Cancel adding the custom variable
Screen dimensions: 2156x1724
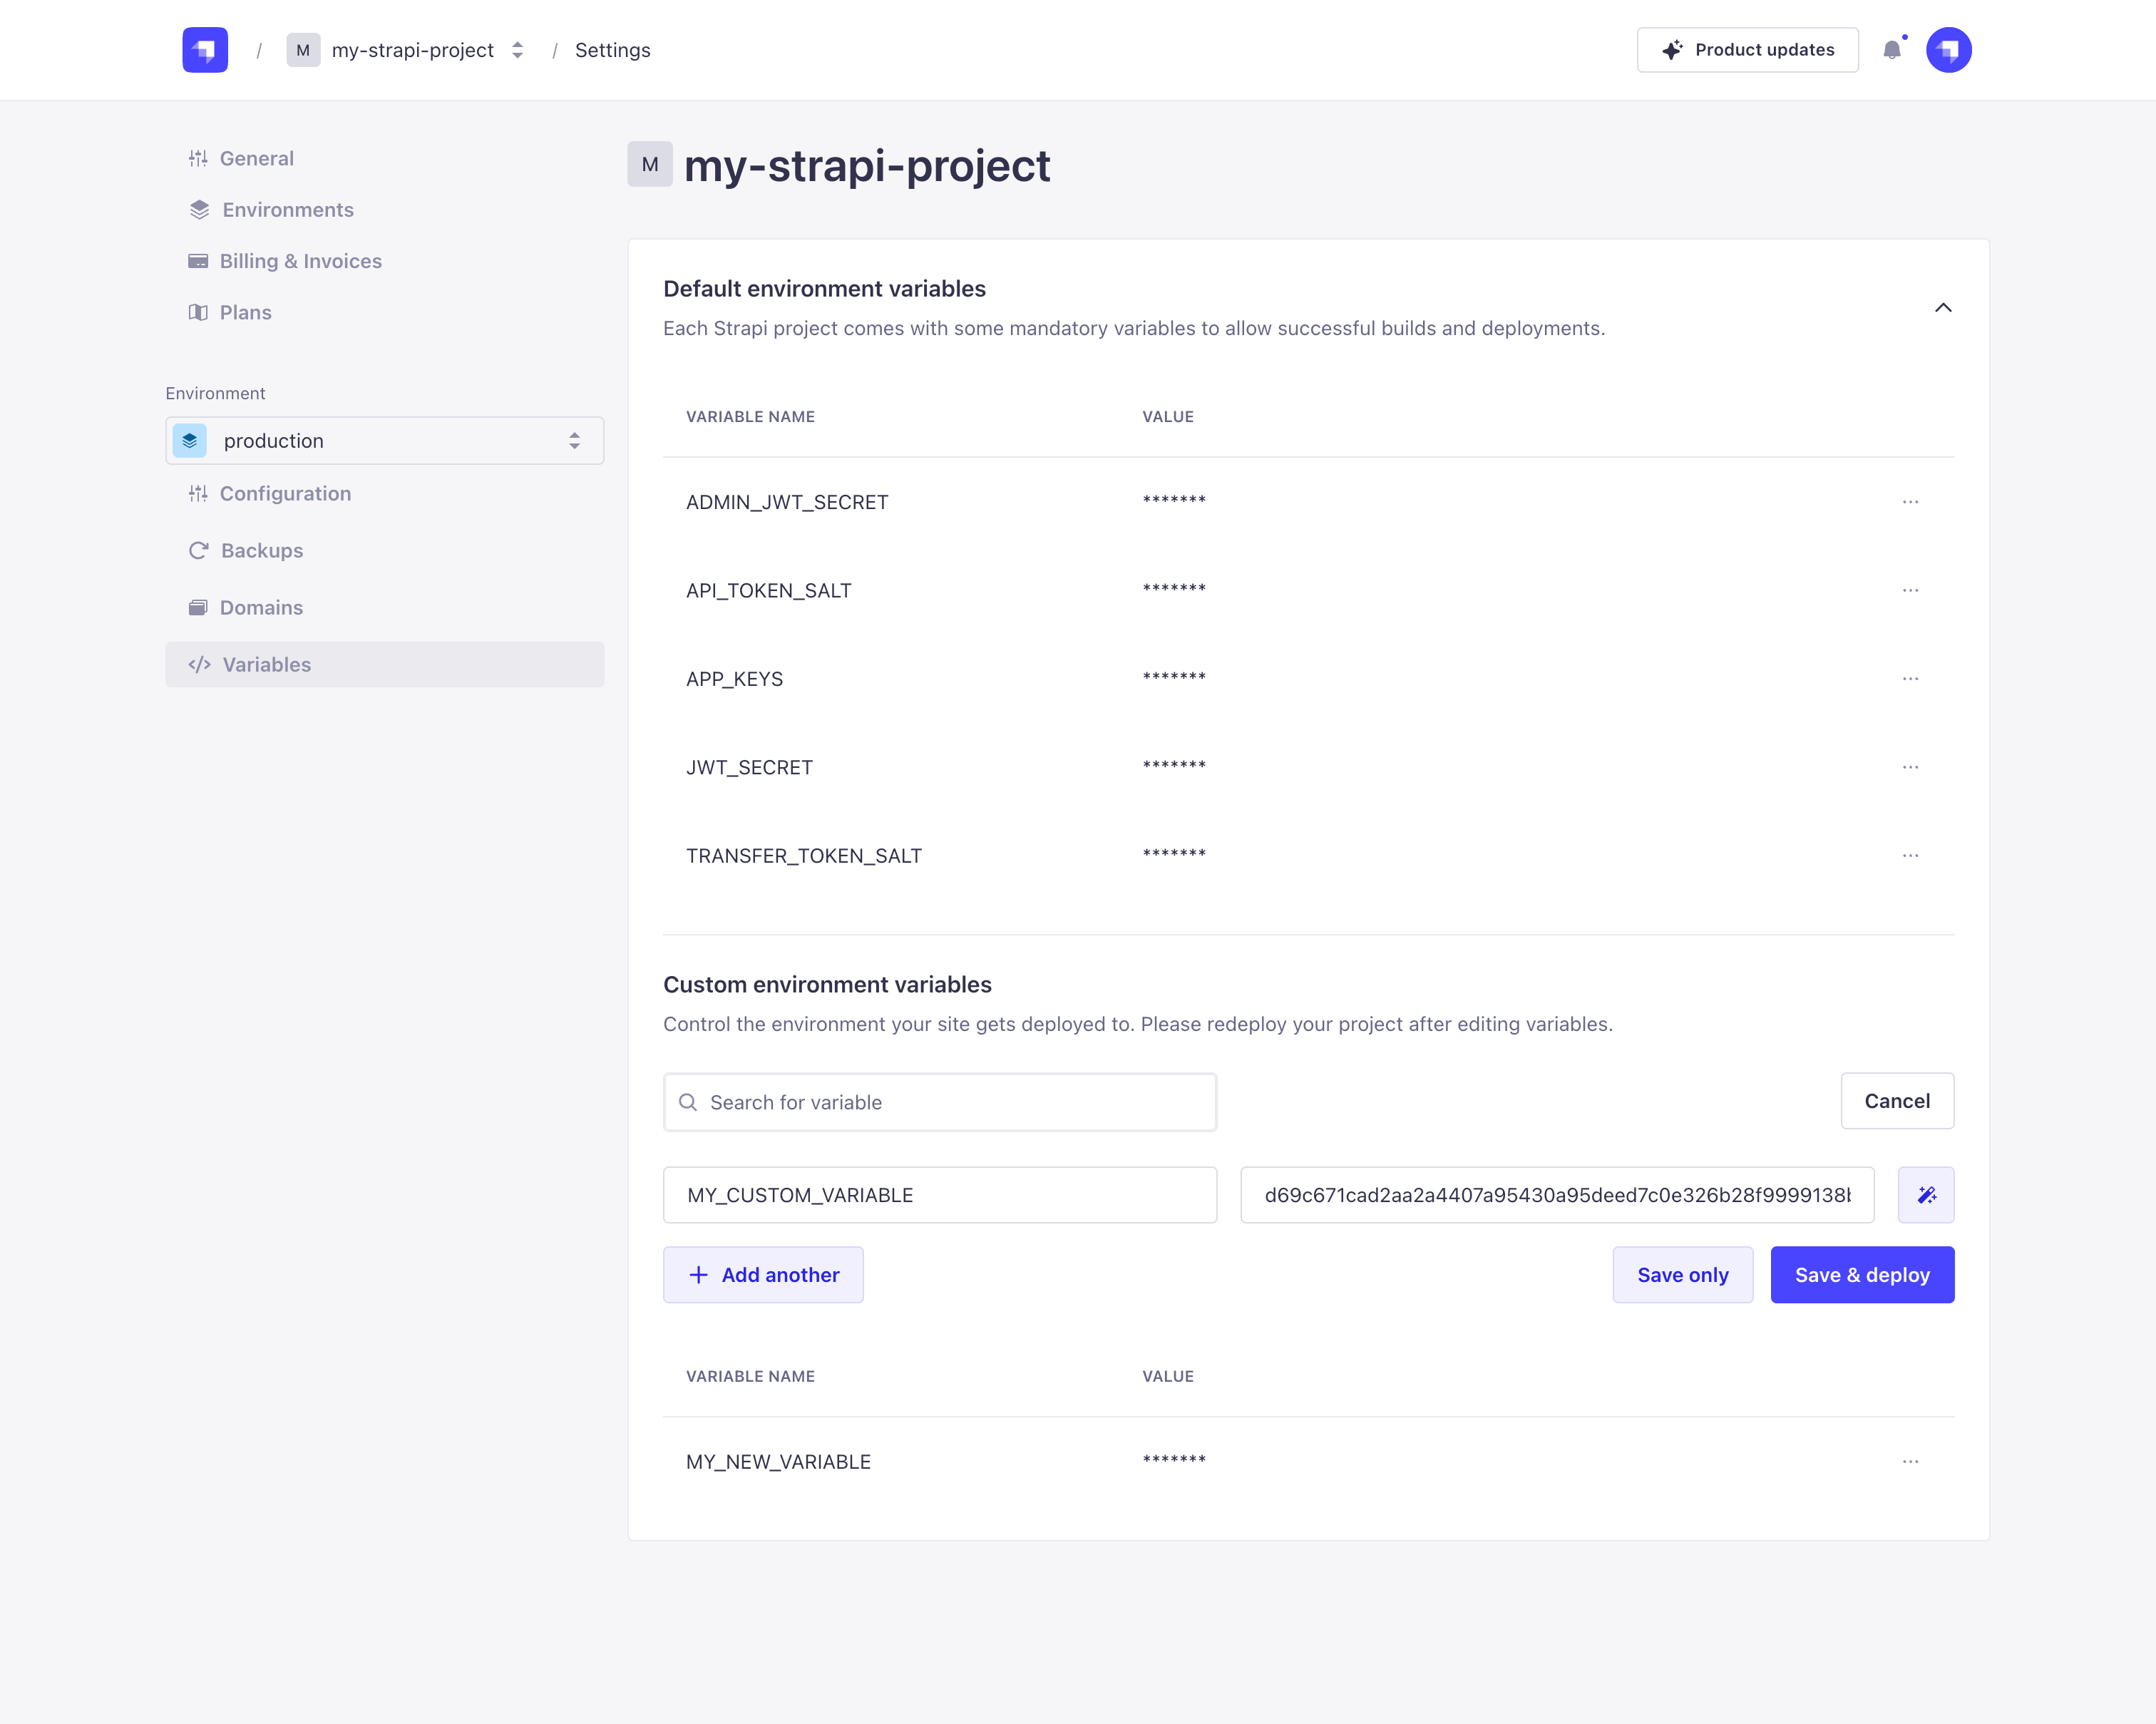tap(1897, 1101)
